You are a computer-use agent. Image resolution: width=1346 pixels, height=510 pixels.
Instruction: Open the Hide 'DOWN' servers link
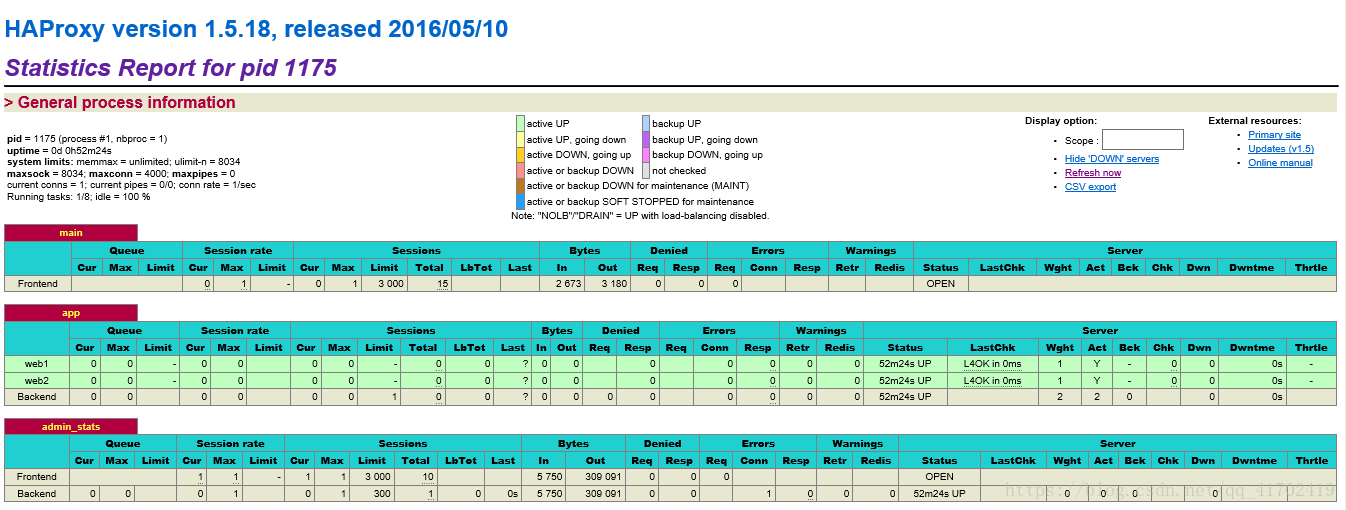(1112, 159)
